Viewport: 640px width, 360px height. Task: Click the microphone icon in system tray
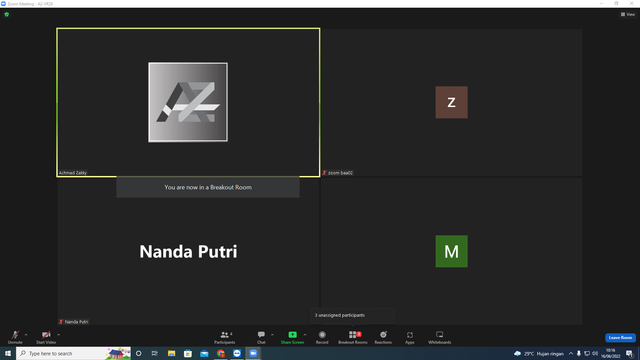578,353
